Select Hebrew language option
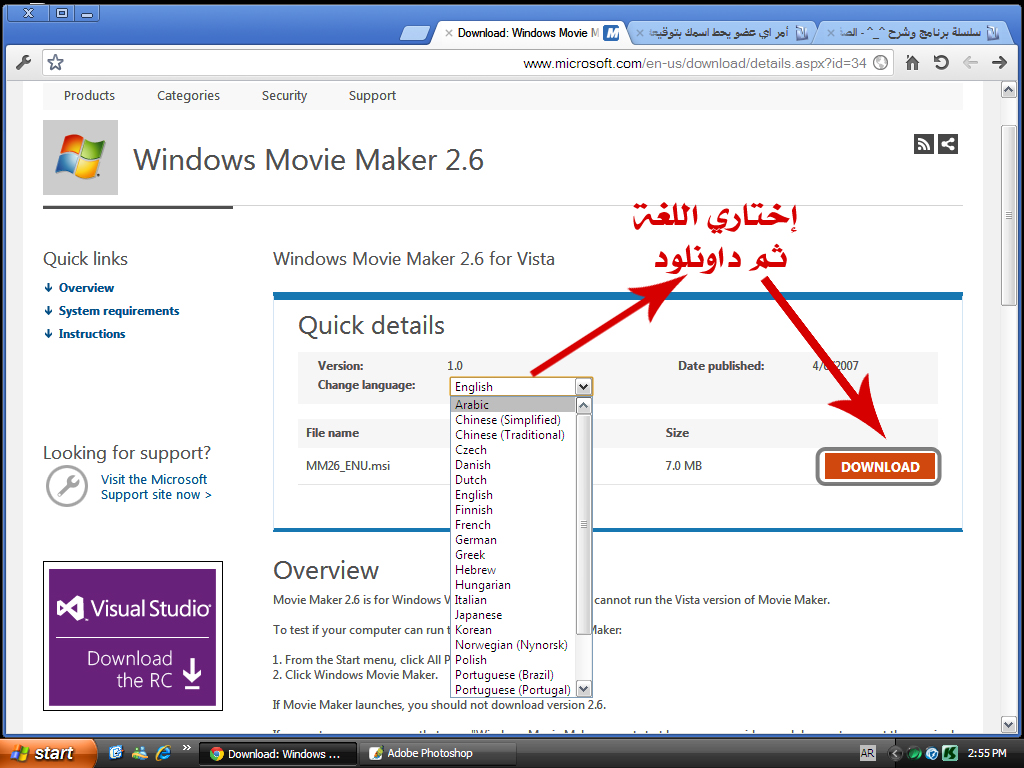Image resolution: width=1024 pixels, height=768 pixels. click(x=513, y=570)
